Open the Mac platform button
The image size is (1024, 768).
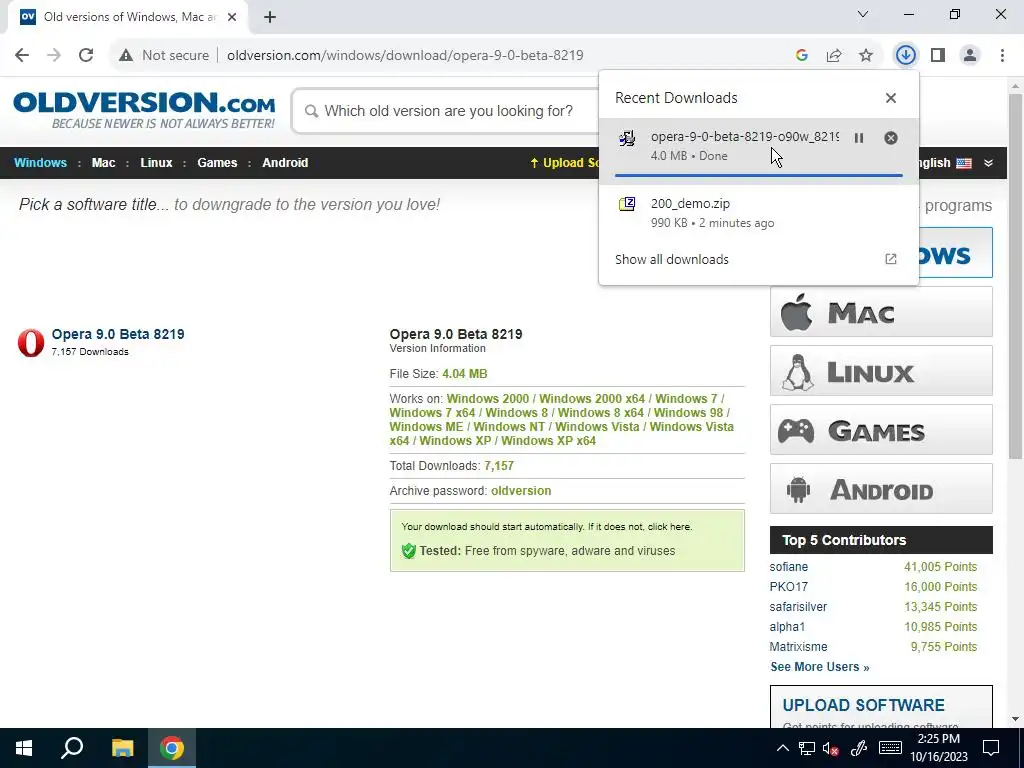pos(881,312)
